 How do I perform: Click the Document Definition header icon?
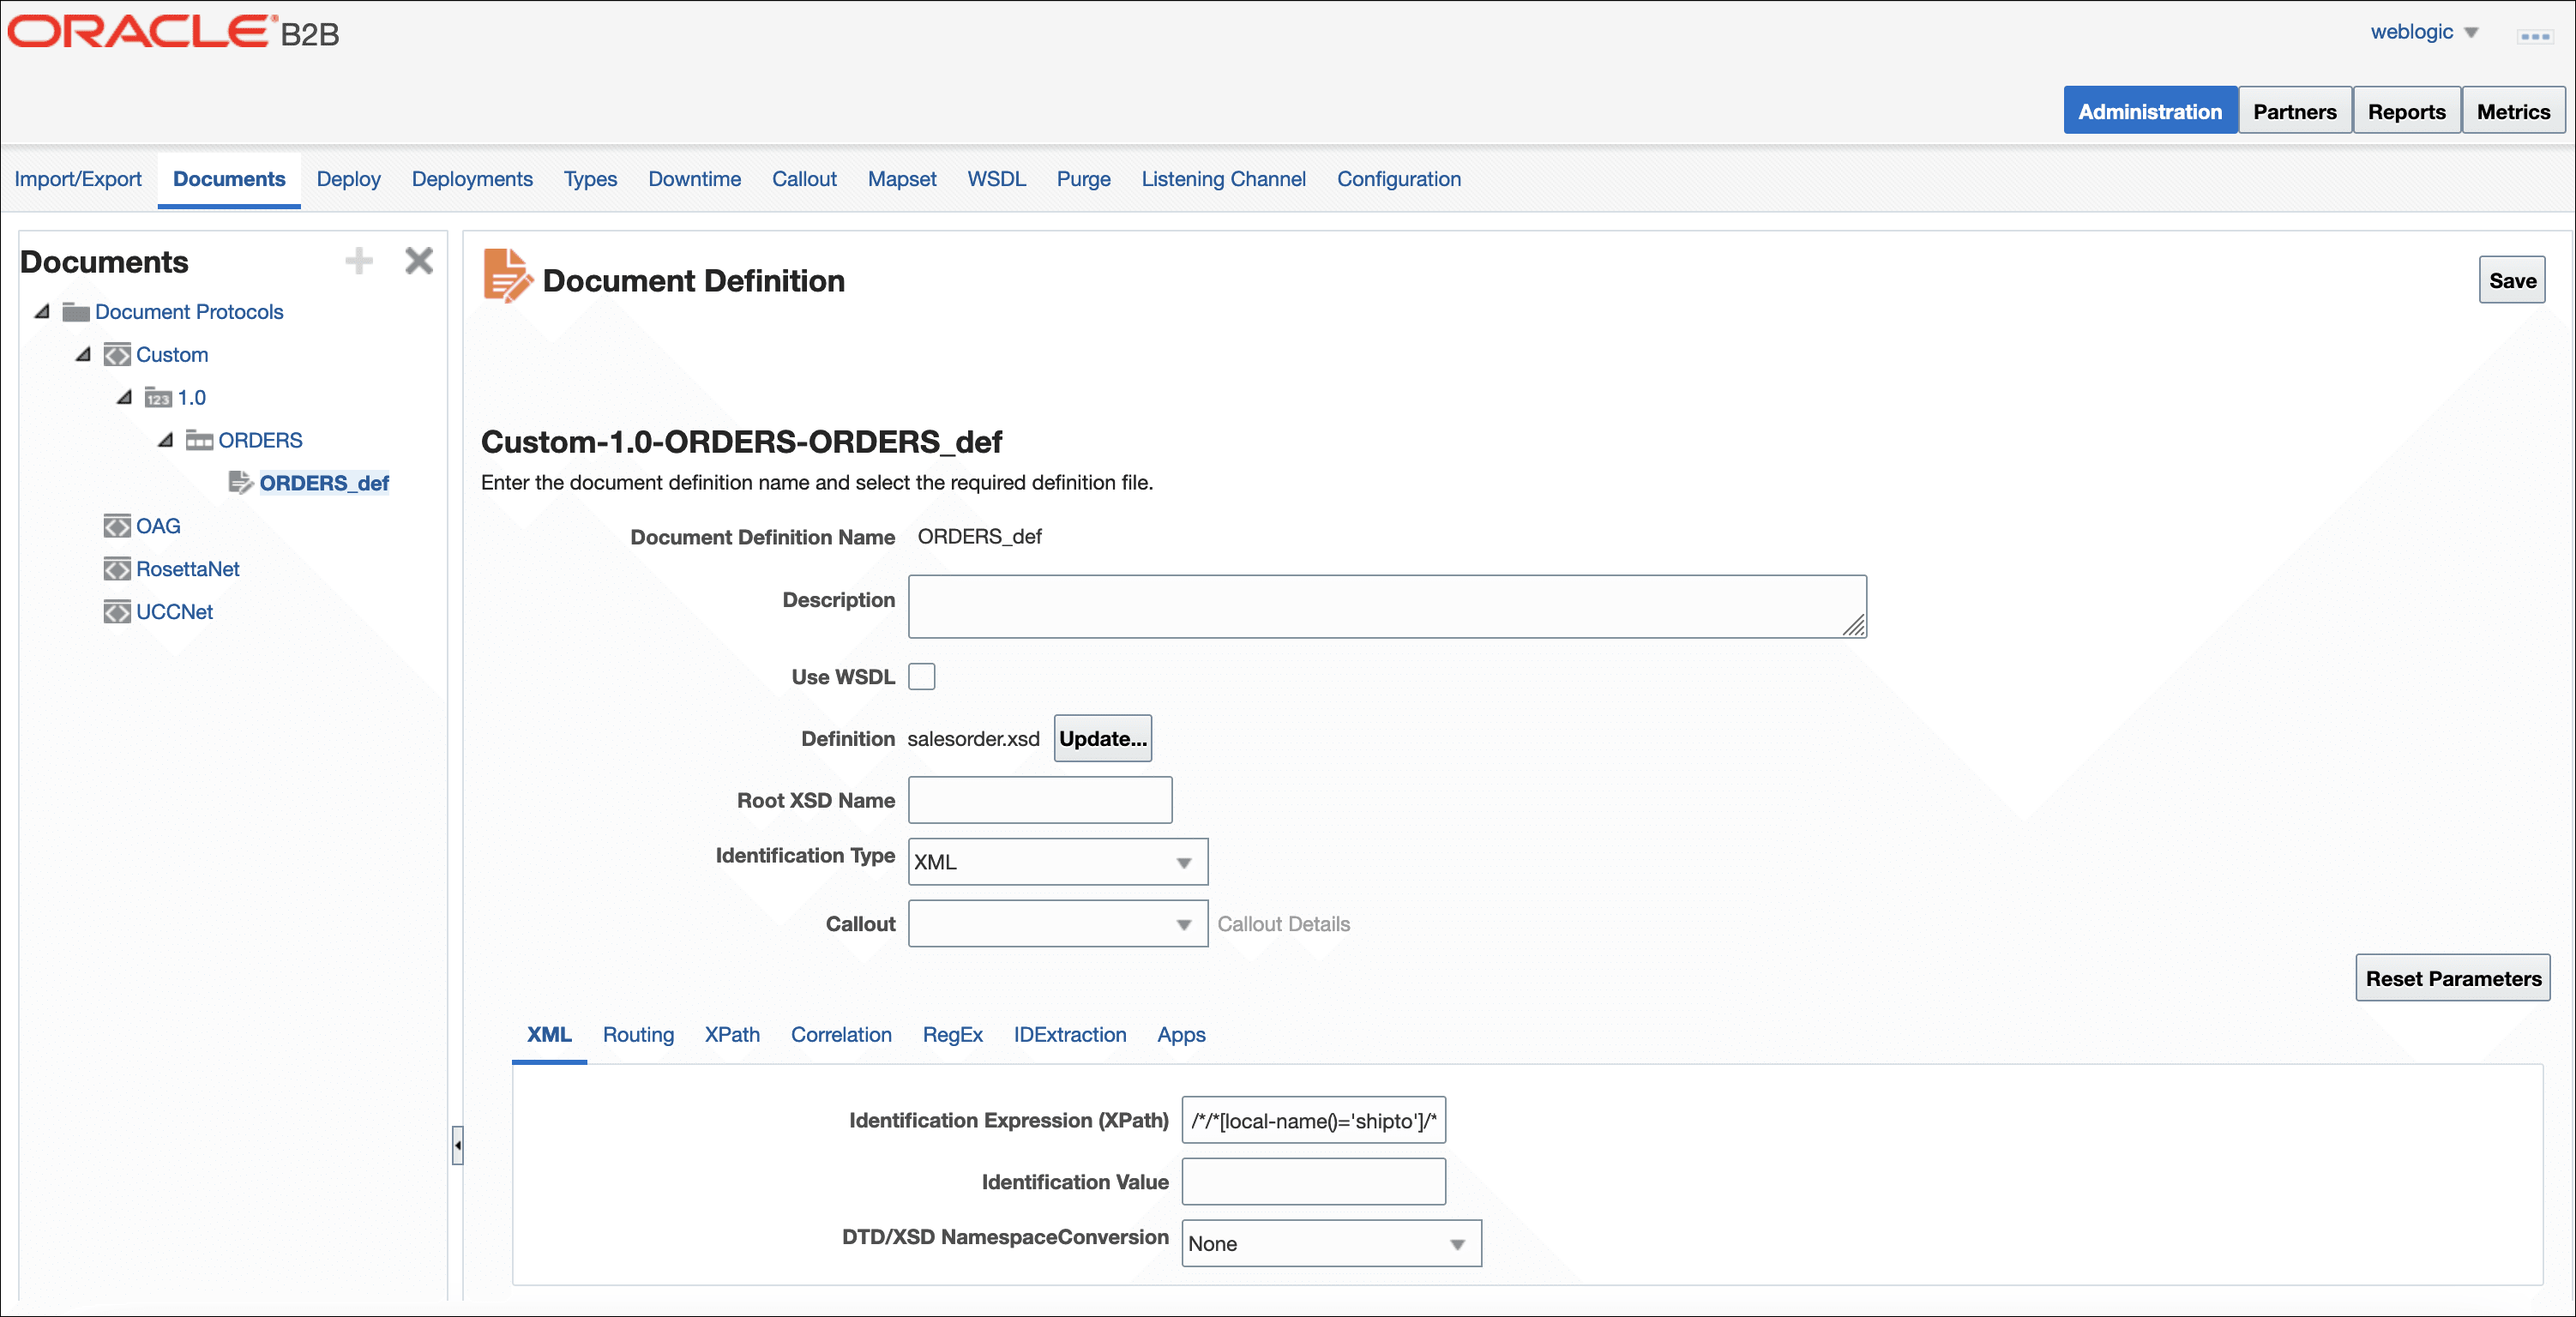508,276
